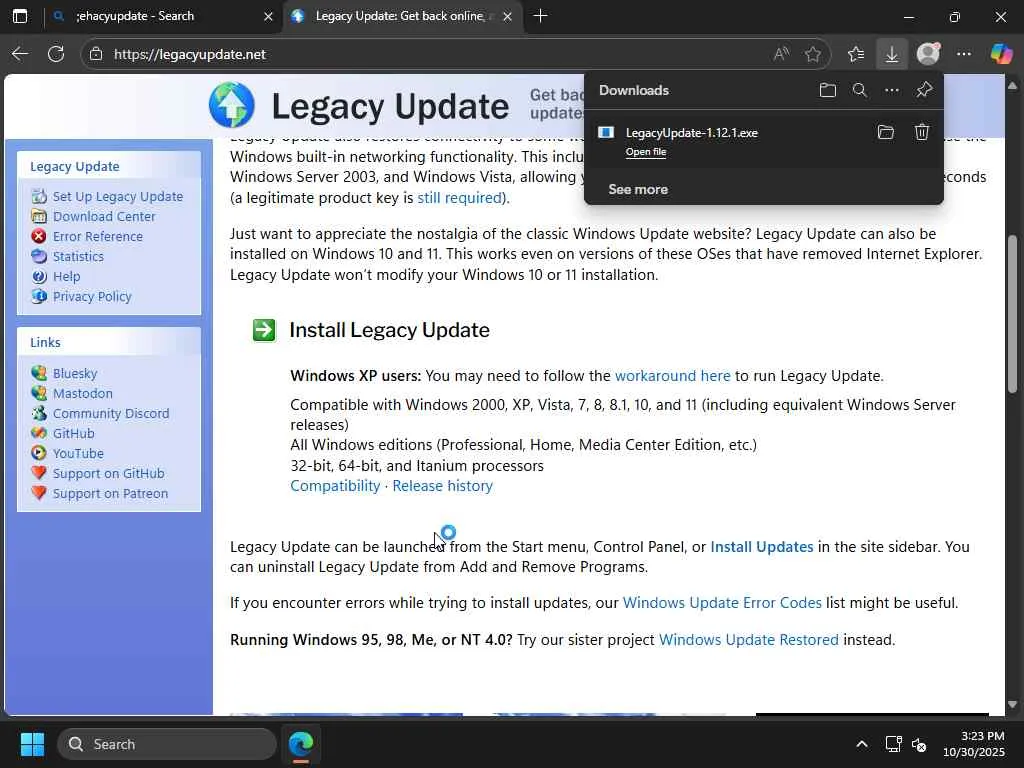
Task: Click Open file under LegacyUpdate download
Action: [646, 152]
